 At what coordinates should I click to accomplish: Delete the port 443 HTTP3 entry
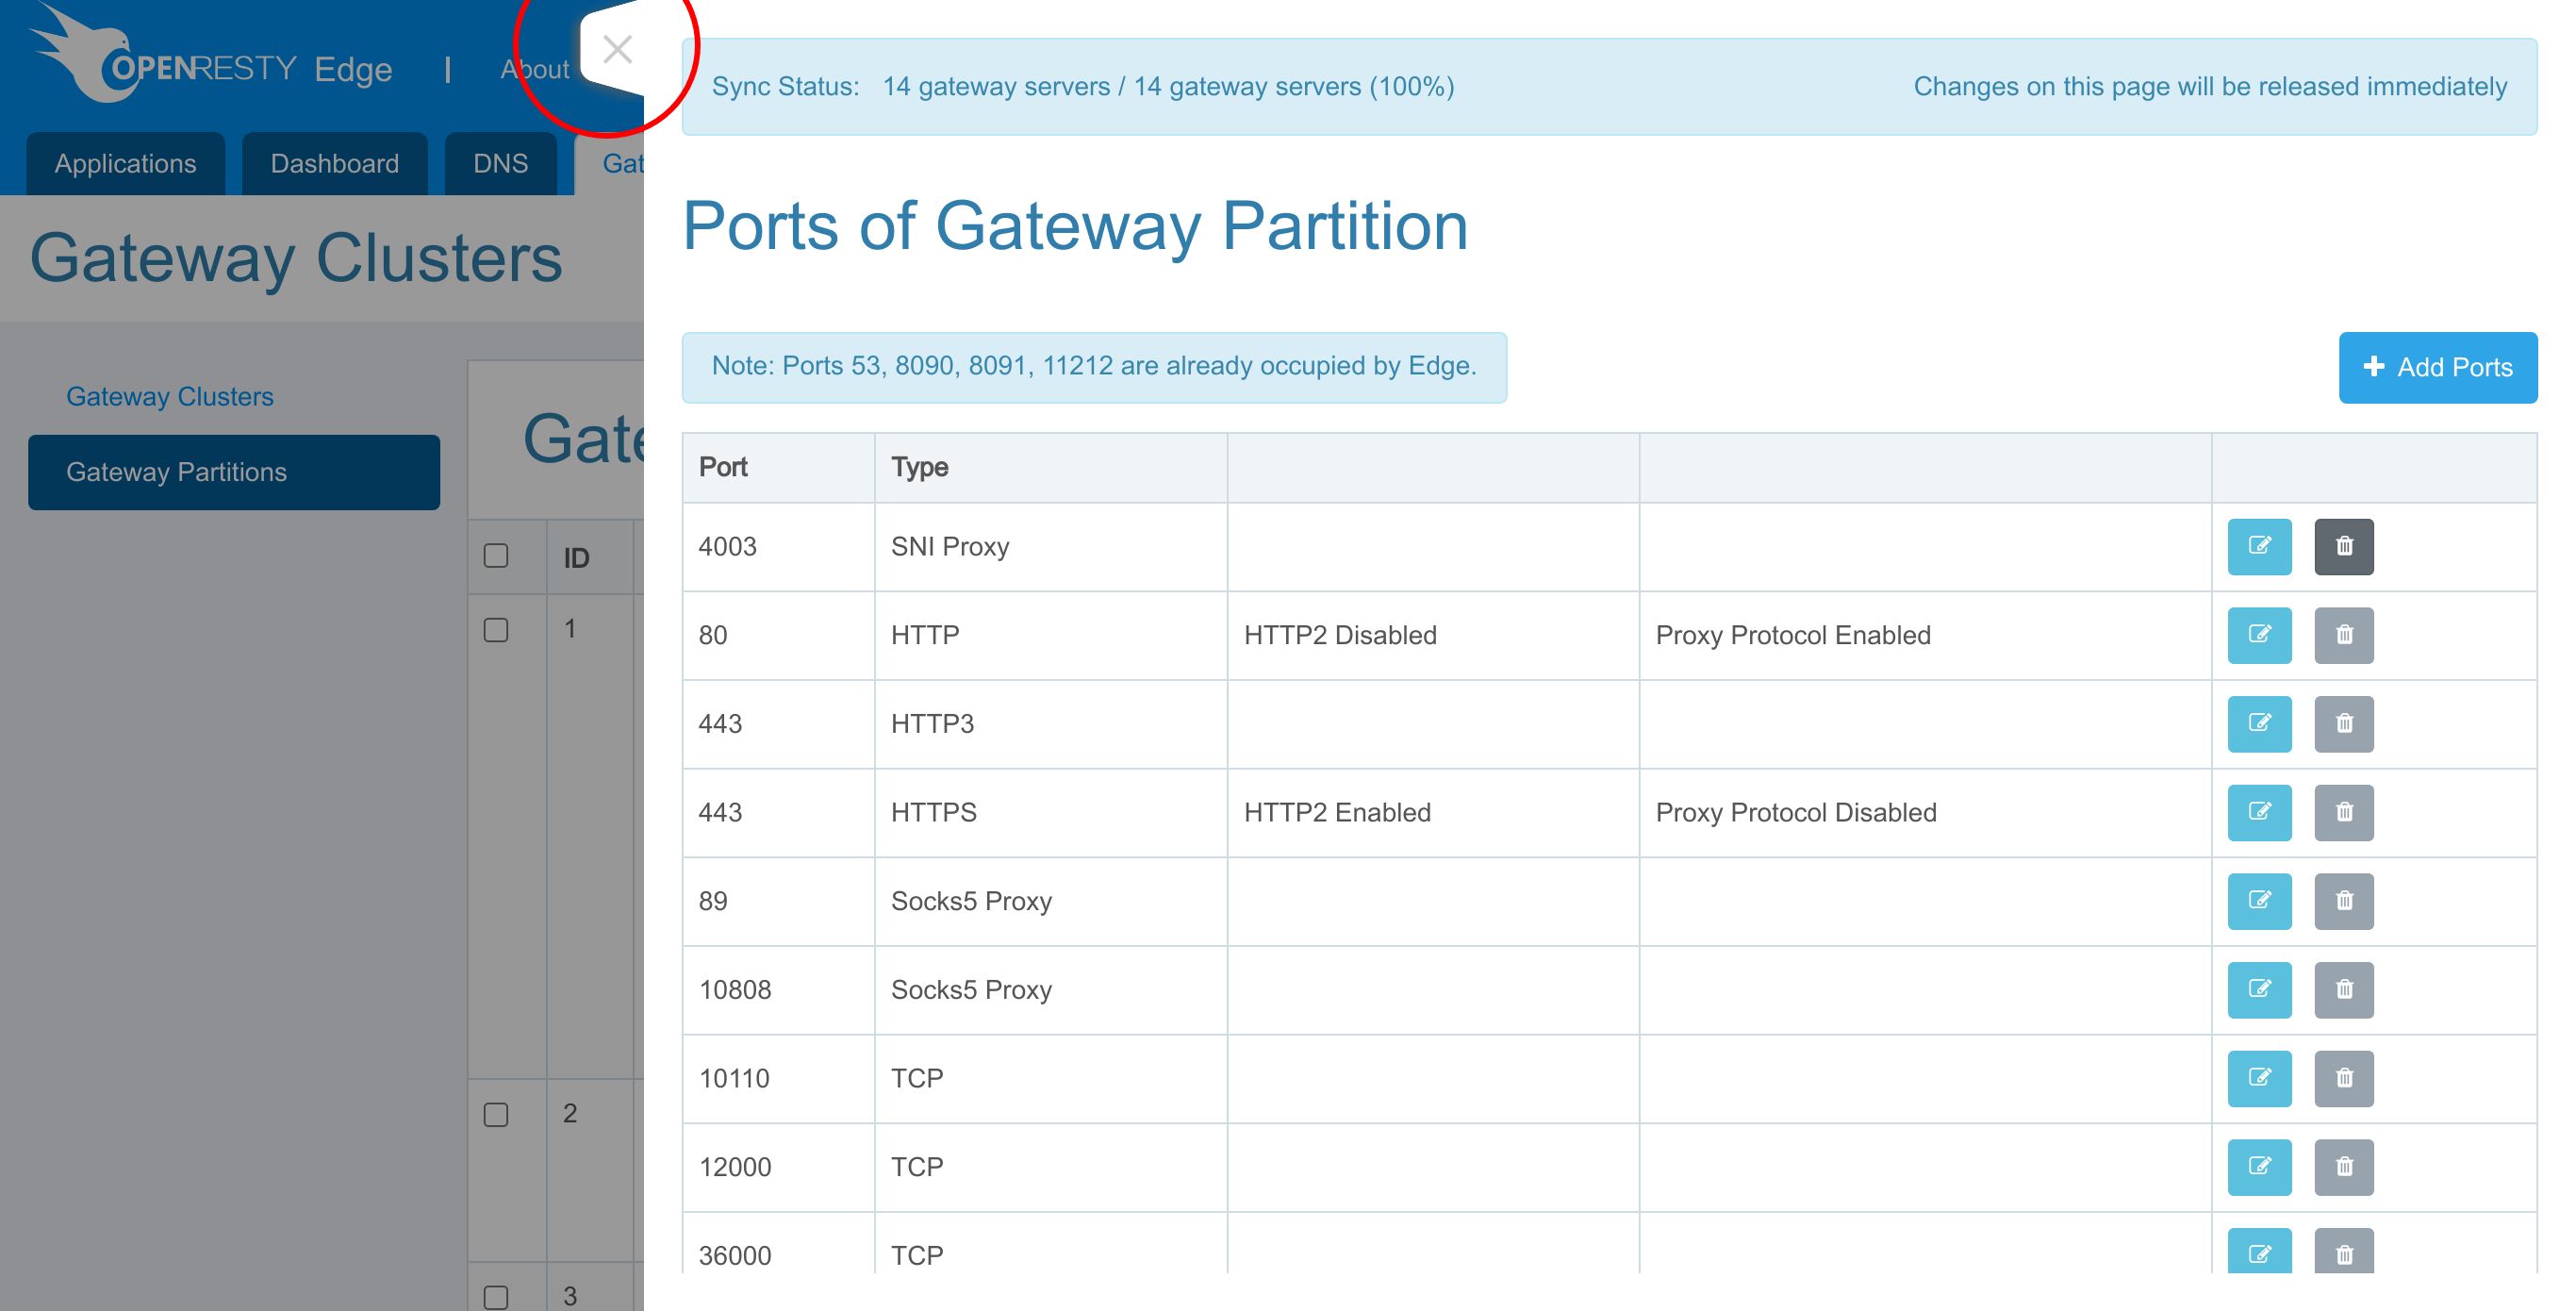pyautogui.click(x=2343, y=723)
